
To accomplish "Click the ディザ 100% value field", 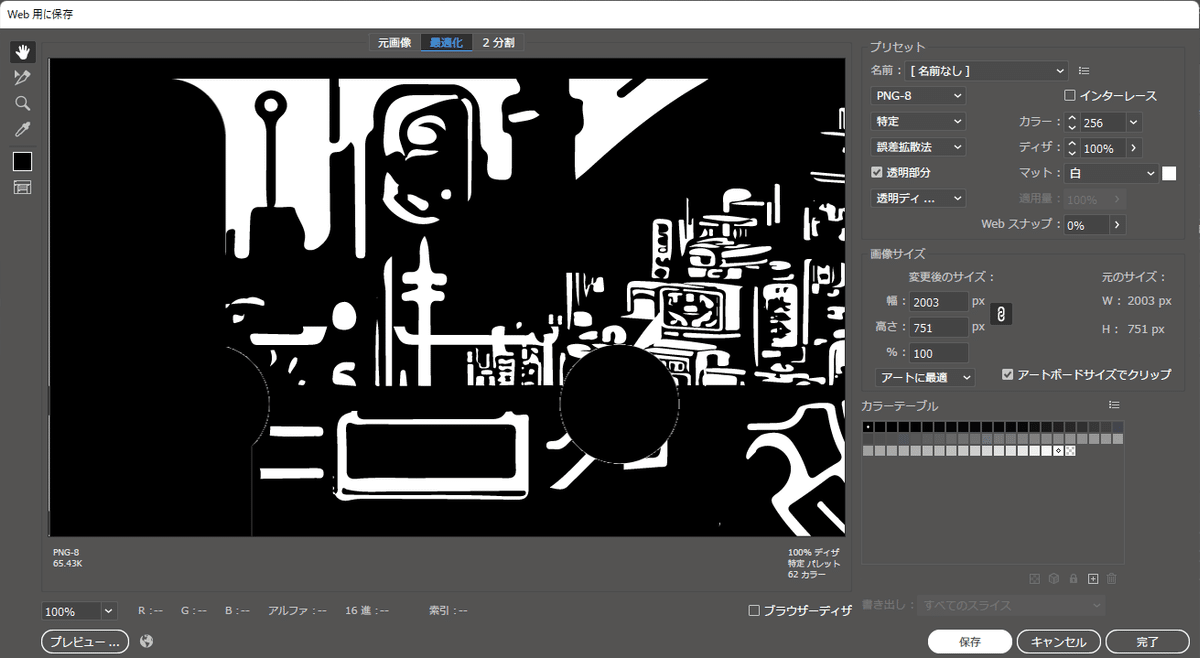I will click(x=1103, y=148).
